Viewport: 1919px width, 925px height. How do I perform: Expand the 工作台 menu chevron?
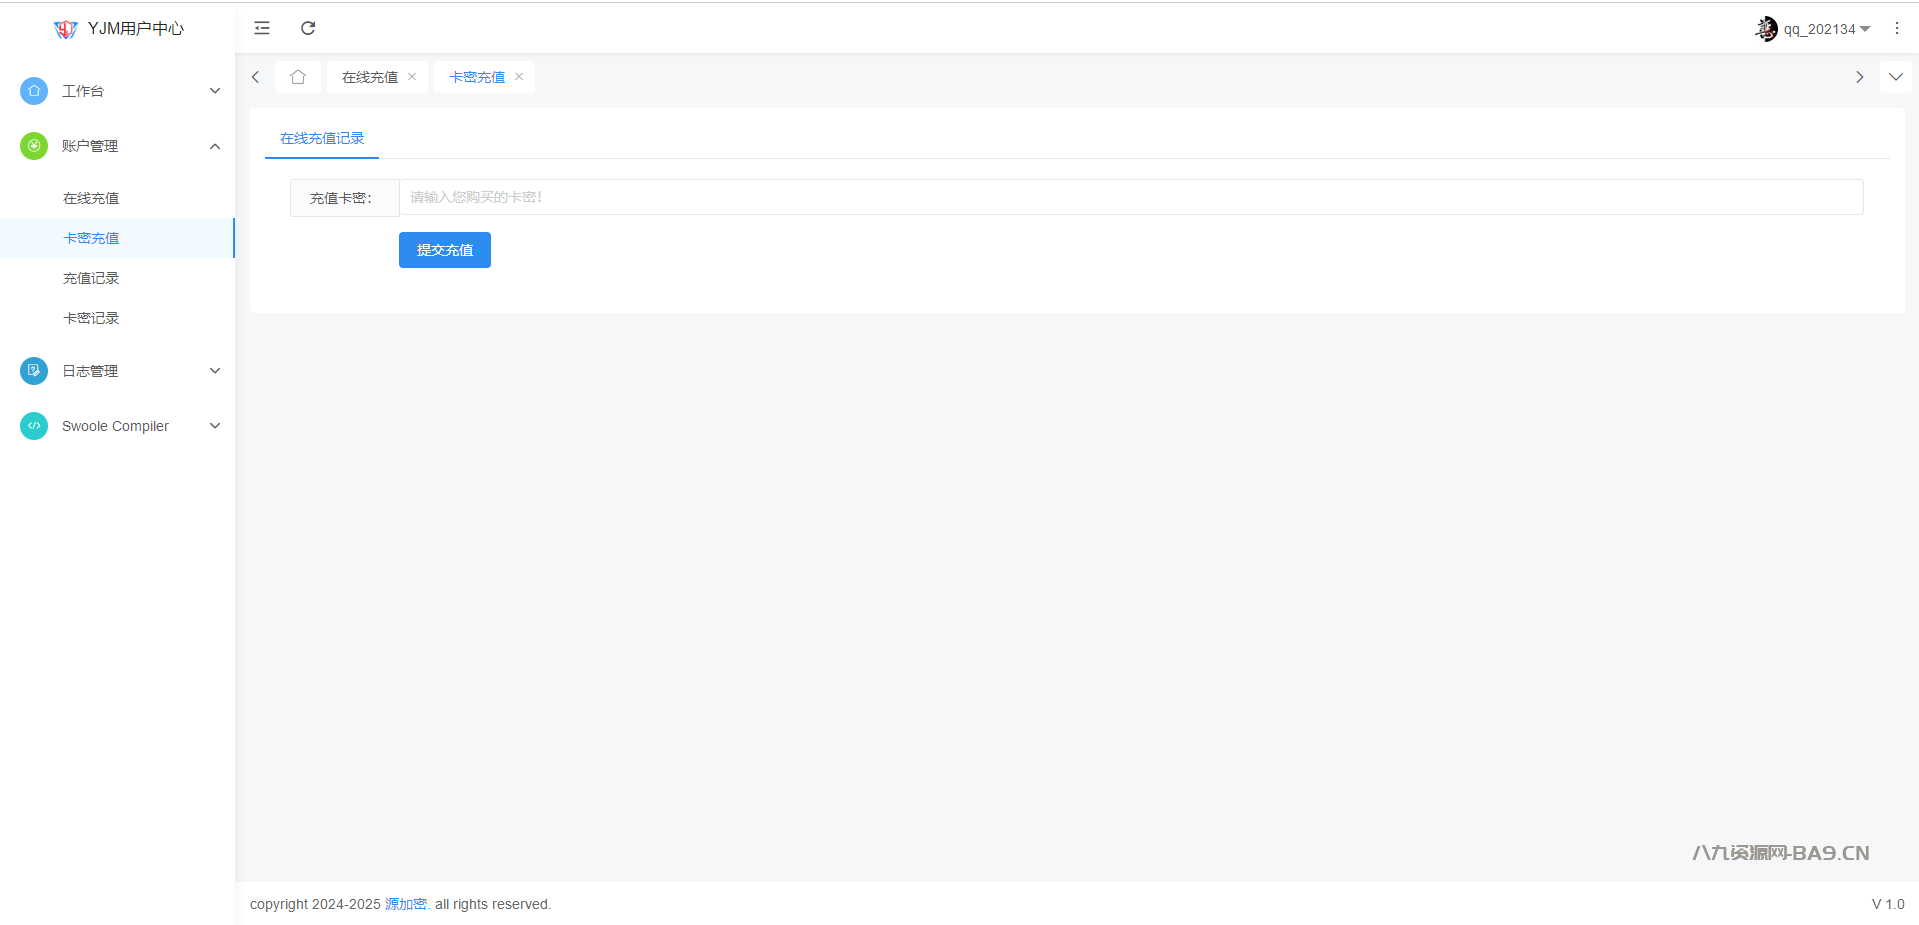coord(215,91)
